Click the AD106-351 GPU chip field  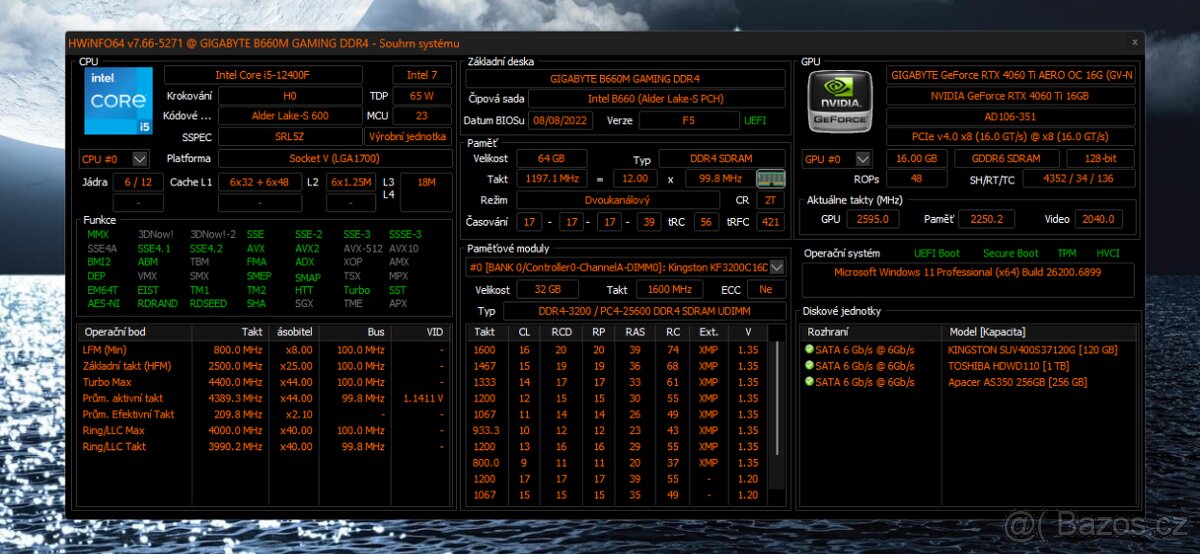1011,116
